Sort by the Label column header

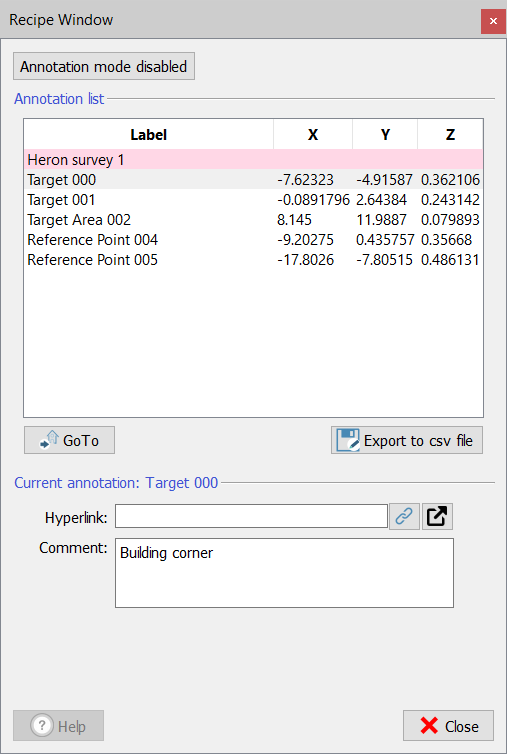pyautogui.click(x=149, y=135)
